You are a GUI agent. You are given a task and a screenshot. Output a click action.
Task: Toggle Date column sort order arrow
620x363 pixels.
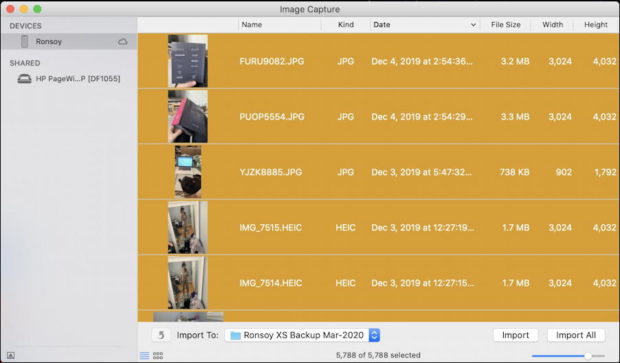point(473,25)
